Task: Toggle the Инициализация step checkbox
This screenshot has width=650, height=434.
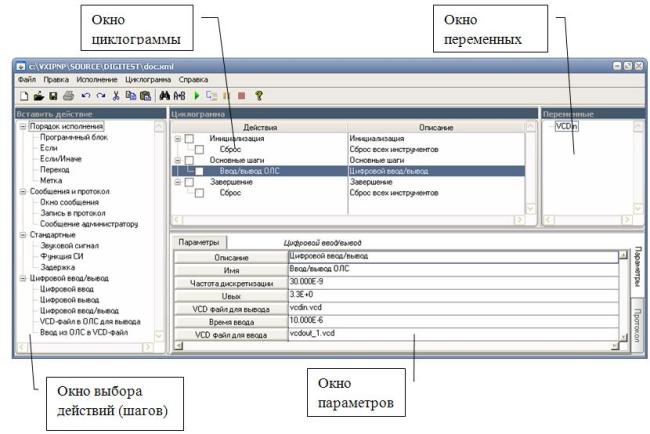Action: click(189, 138)
